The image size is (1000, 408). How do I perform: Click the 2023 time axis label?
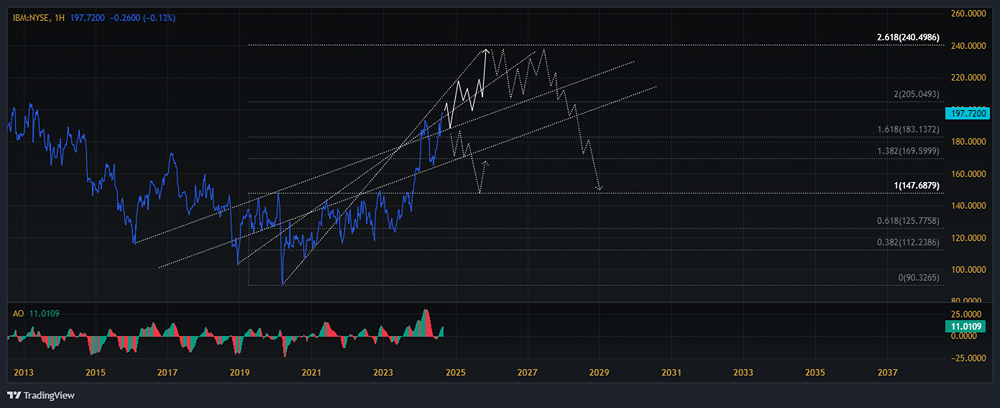coord(383,372)
